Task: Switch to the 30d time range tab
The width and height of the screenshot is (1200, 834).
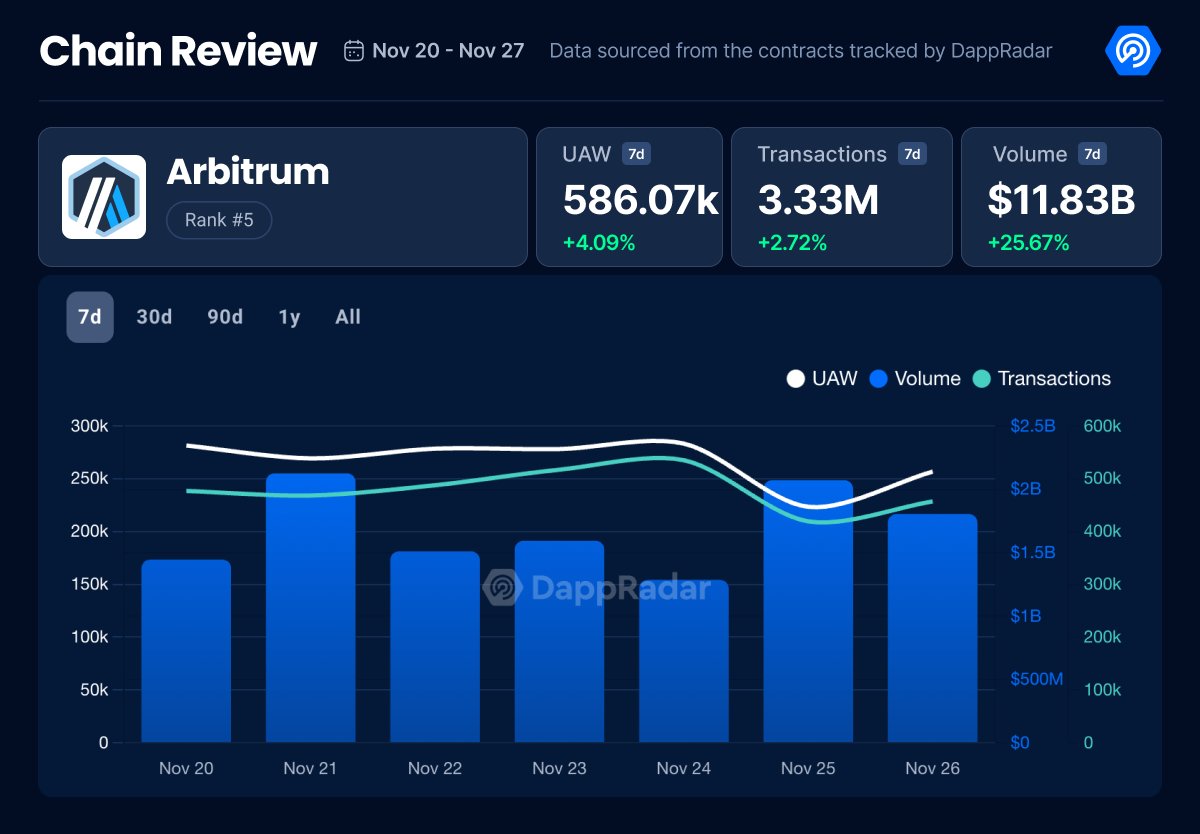Action: [155, 317]
